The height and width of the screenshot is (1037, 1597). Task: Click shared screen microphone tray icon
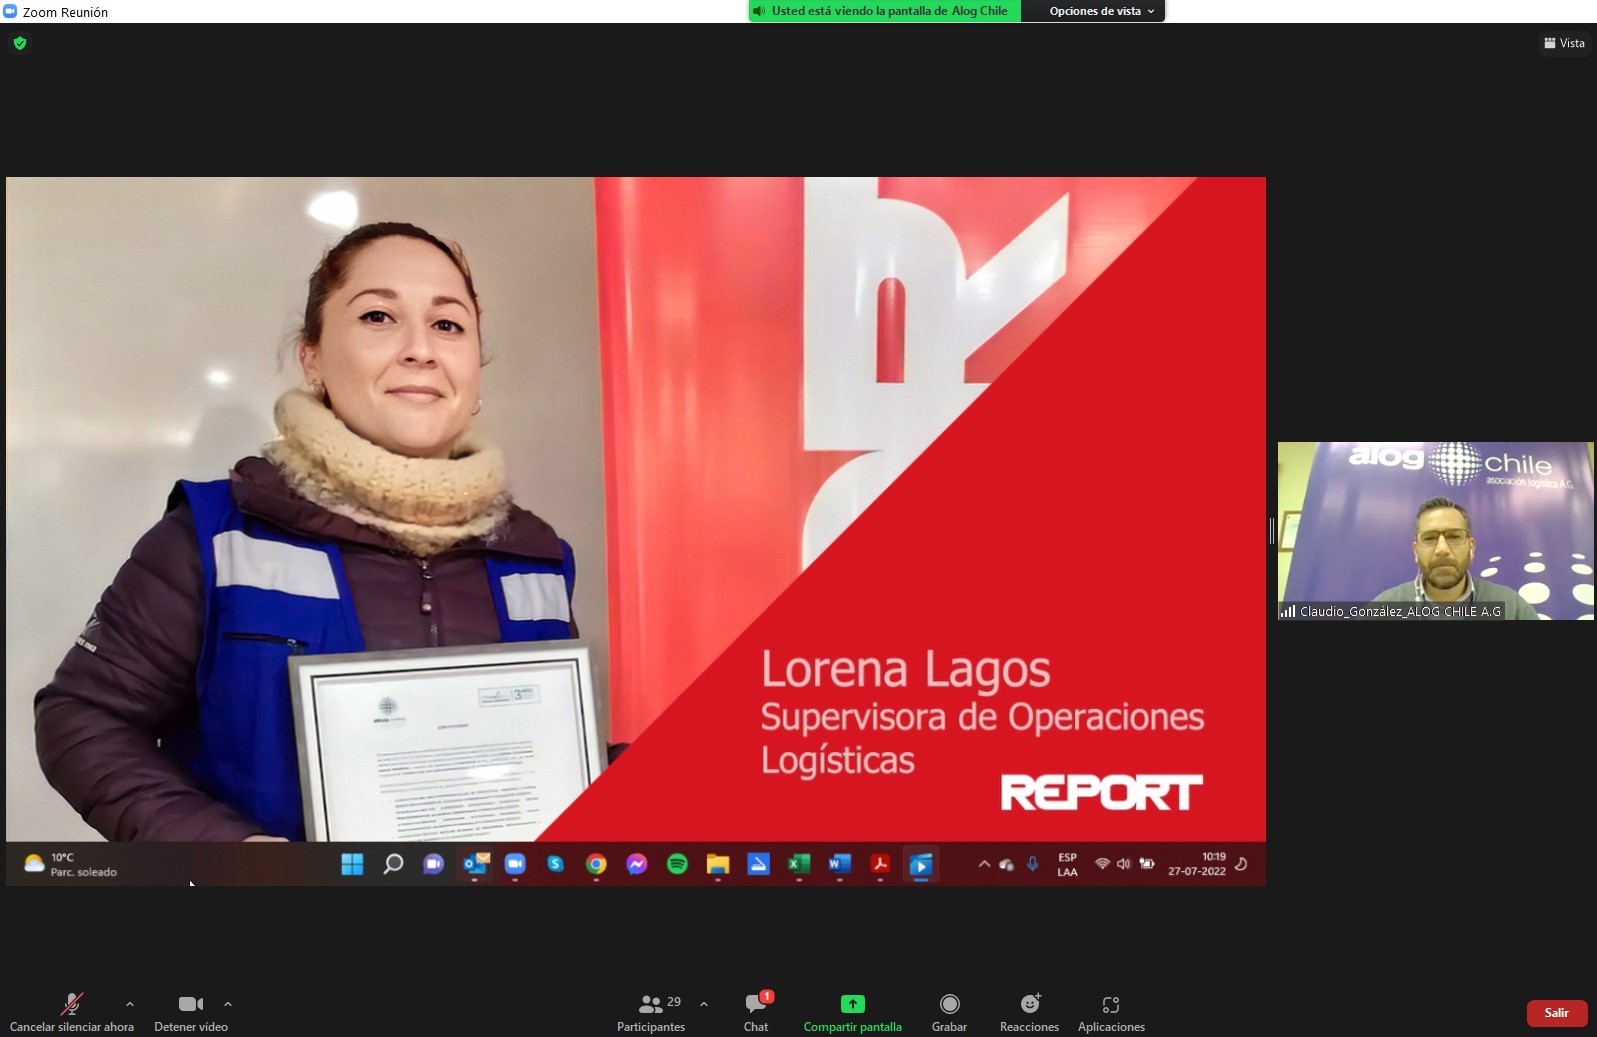1032,864
